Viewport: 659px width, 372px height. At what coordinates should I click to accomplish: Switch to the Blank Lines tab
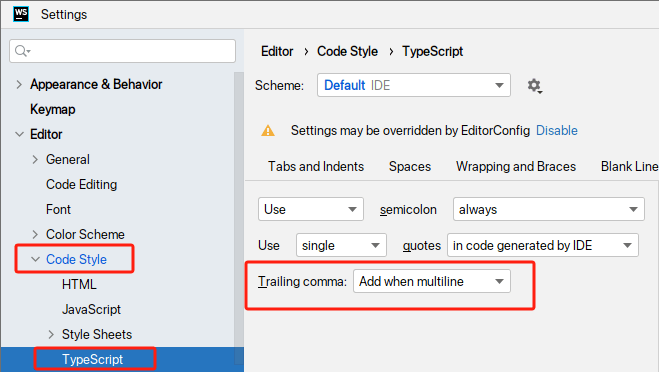tap(630, 166)
